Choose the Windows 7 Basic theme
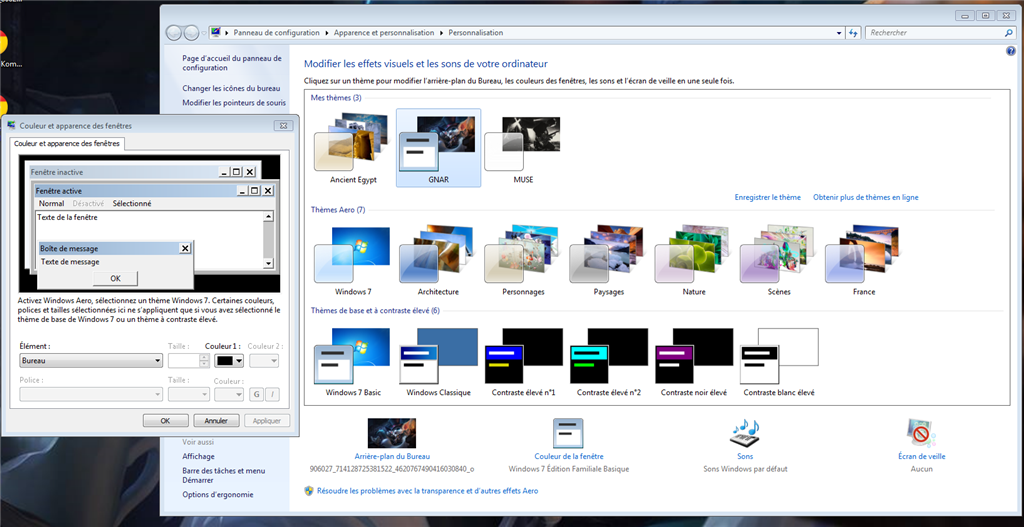The image size is (1024, 527). (x=353, y=362)
